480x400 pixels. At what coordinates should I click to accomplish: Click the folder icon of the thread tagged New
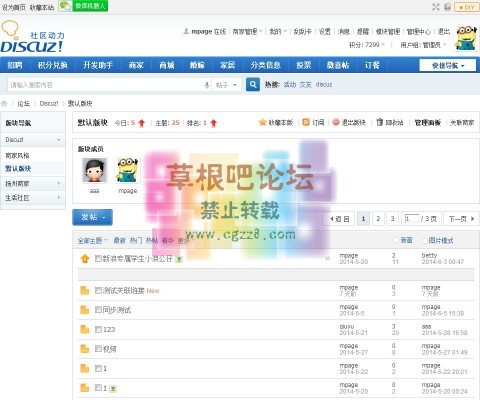coord(85,290)
